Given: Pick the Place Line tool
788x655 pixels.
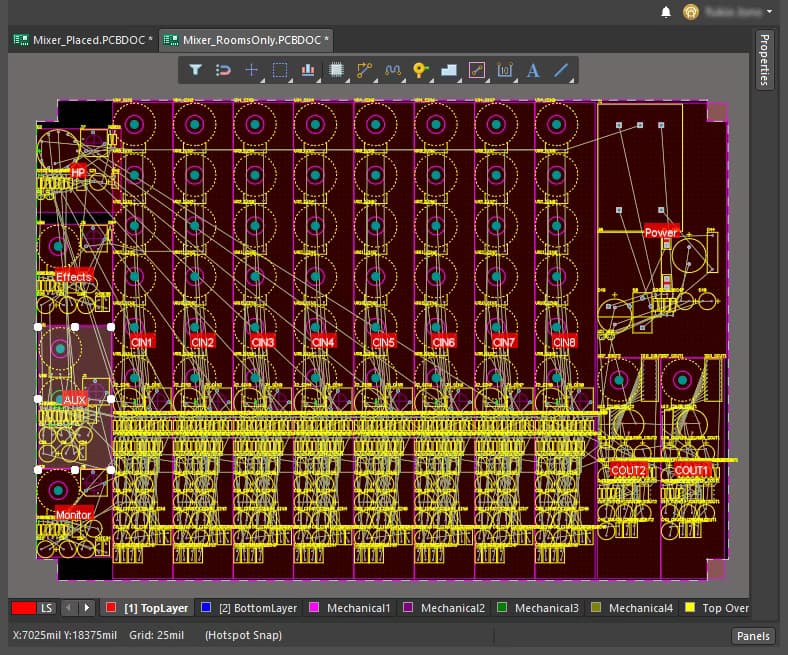Looking at the screenshot, I should coord(561,71).
